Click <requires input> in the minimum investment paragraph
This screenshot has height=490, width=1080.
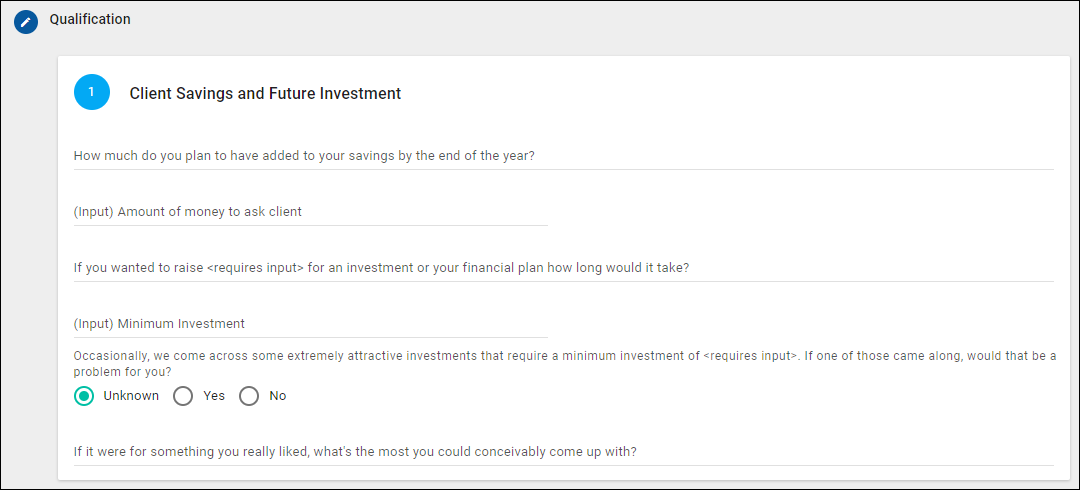[751, 356]
